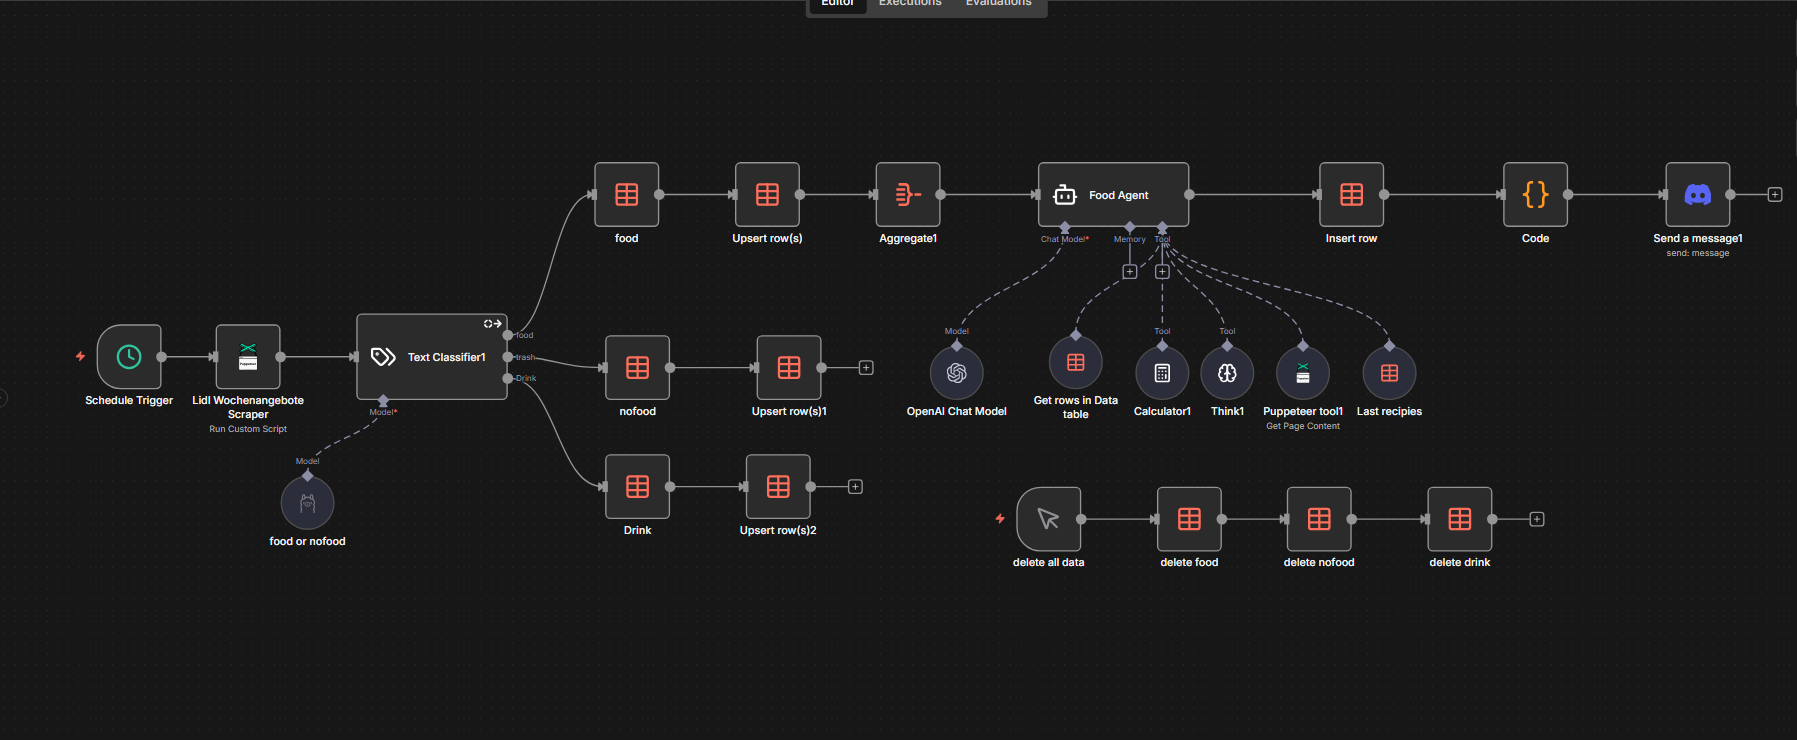The image size is (1797, 740).
Task: Click the Puppeteer tool1 node
Action: [1302, 373]
